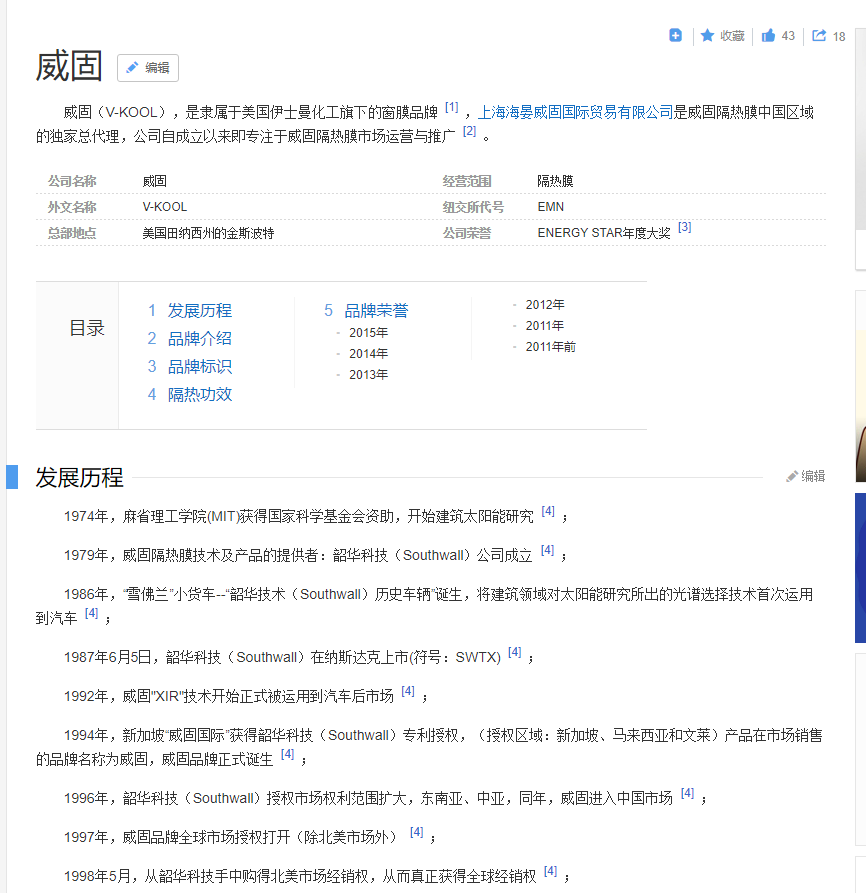
Task: Click the headquarters value 美国田纳西州的金斯波特
Action: [208, 233]
